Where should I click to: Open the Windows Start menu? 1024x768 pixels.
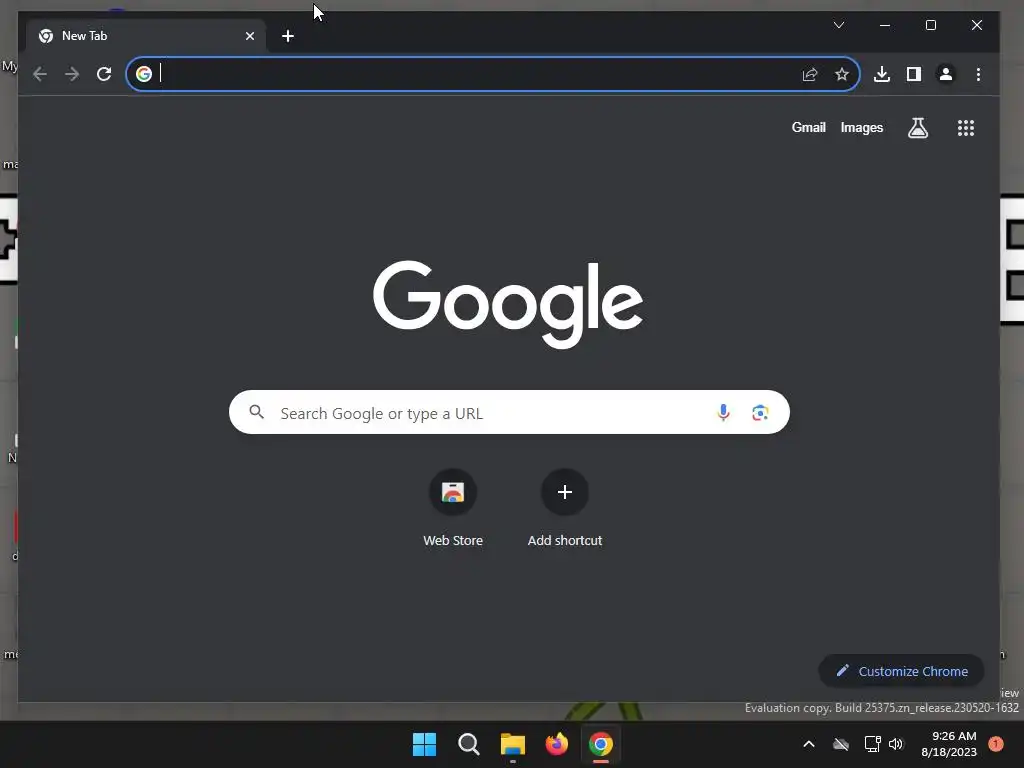point(424,744)
